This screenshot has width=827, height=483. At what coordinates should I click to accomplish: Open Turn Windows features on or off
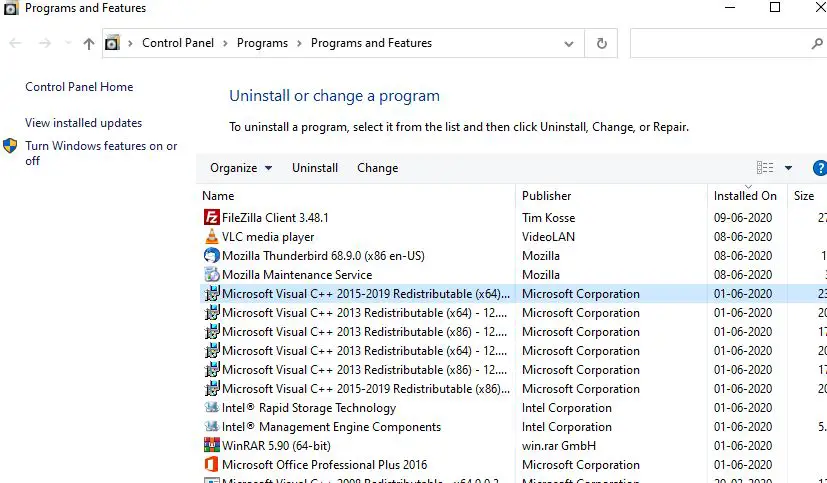coord(101,153)
